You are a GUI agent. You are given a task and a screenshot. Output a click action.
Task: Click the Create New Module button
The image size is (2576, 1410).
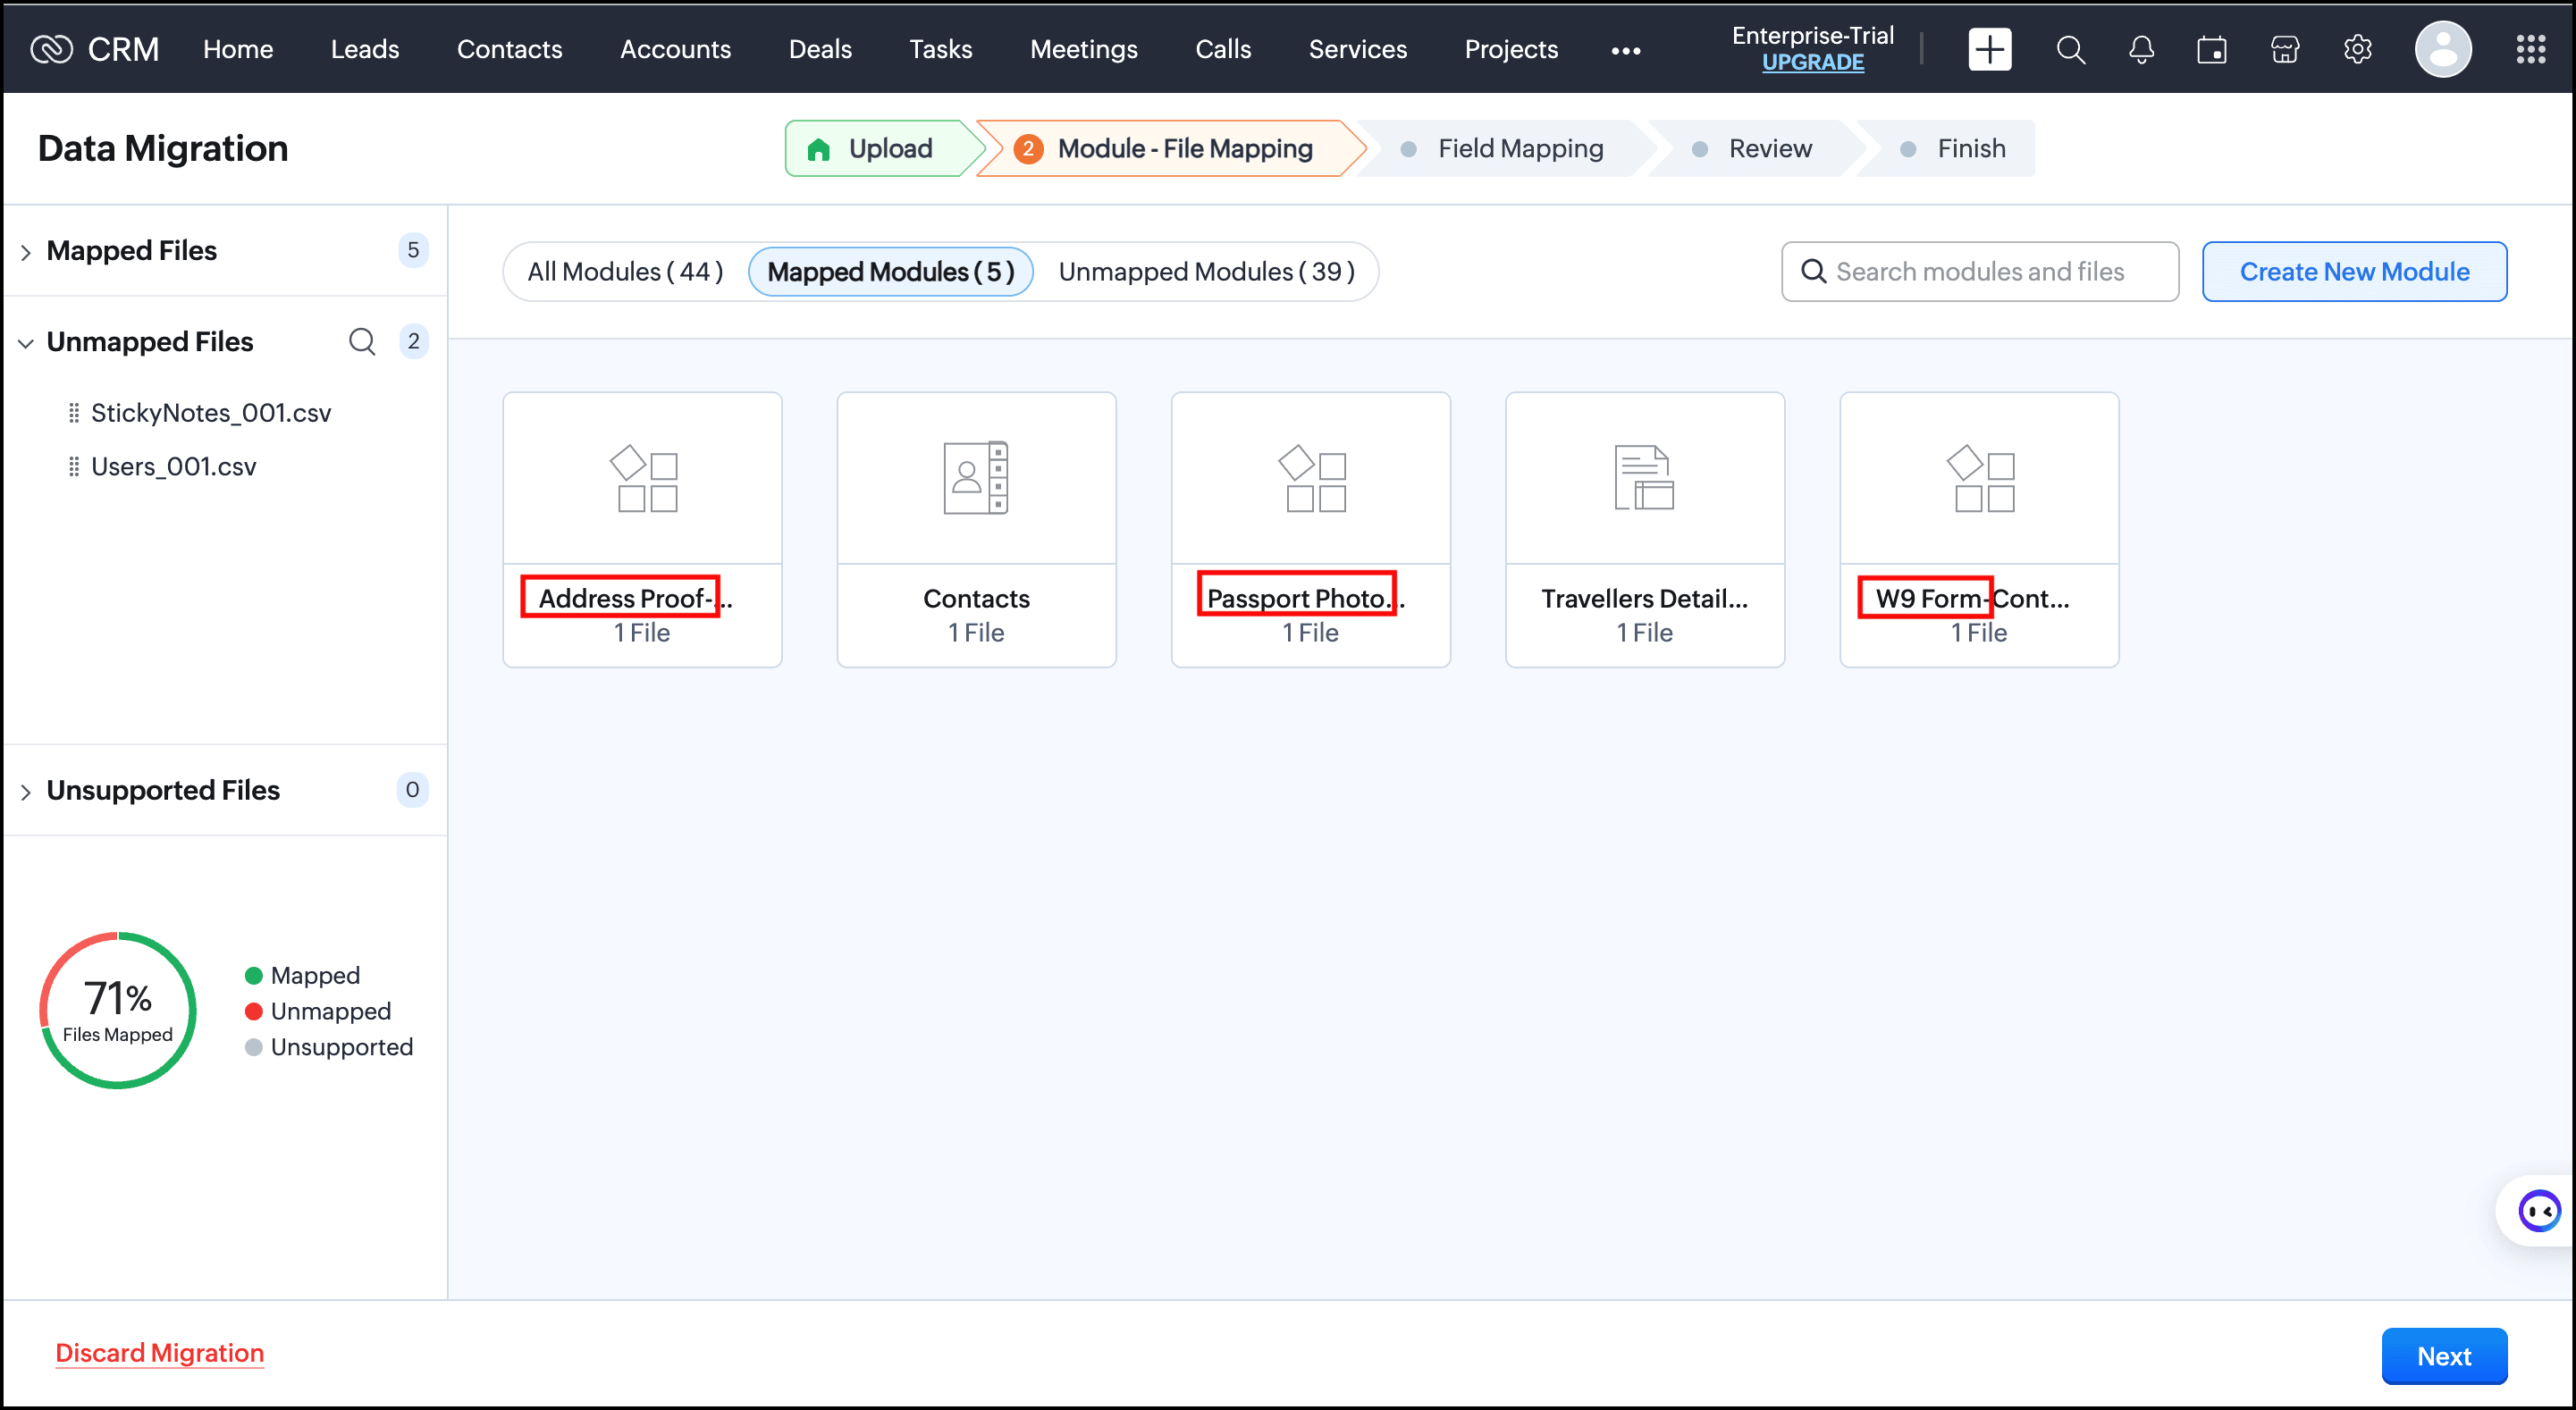tap(2353, 272)
